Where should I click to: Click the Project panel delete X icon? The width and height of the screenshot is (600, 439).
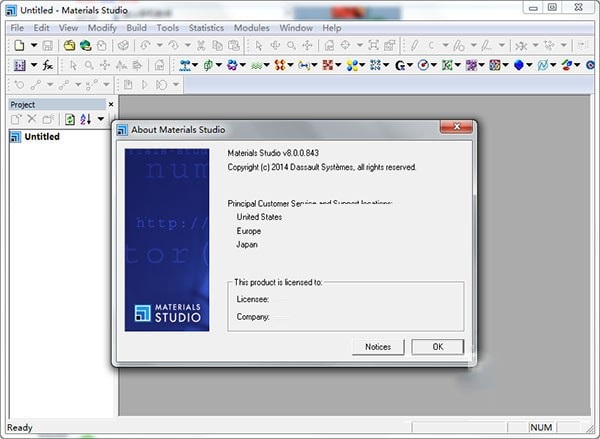[32, 119]
